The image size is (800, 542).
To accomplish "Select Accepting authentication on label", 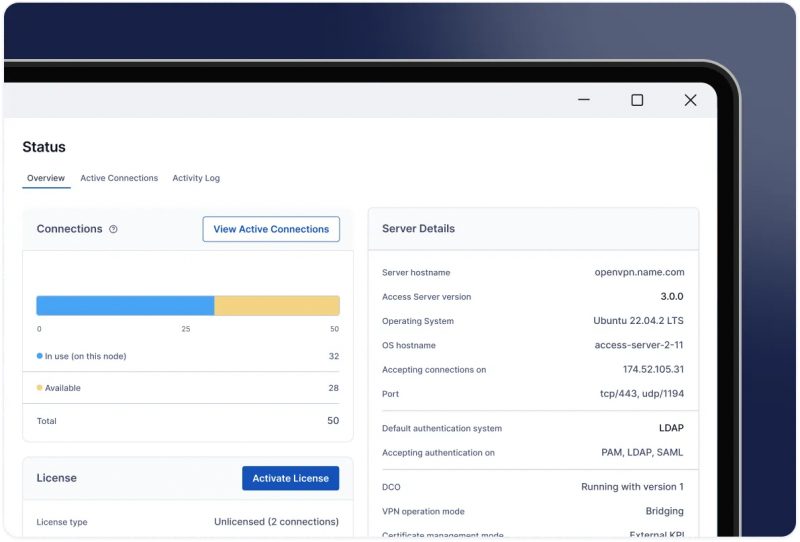I will [x=438, y=453].
